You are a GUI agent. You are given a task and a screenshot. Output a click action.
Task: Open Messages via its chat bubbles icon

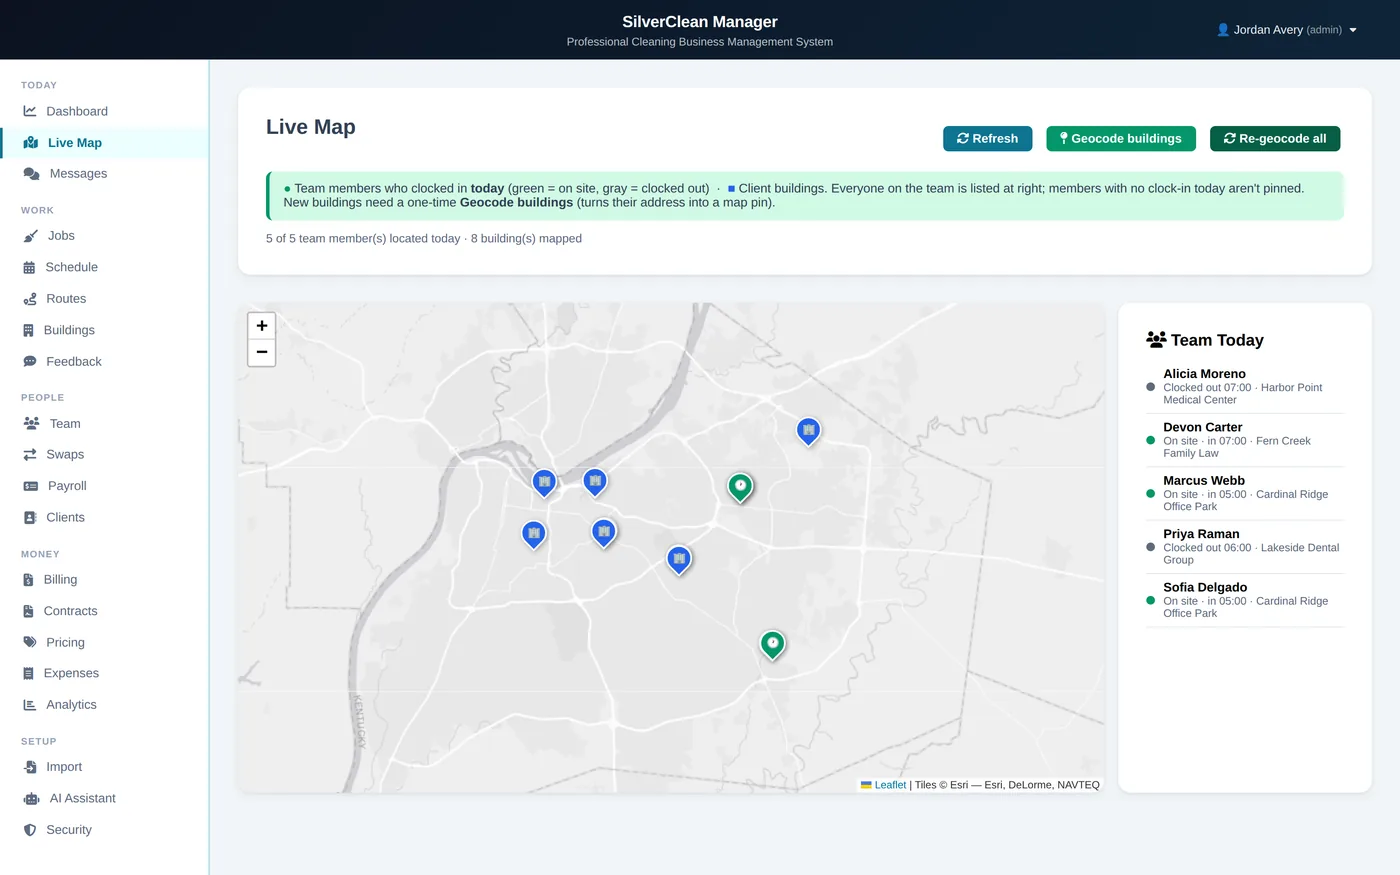tap(31, 174)
